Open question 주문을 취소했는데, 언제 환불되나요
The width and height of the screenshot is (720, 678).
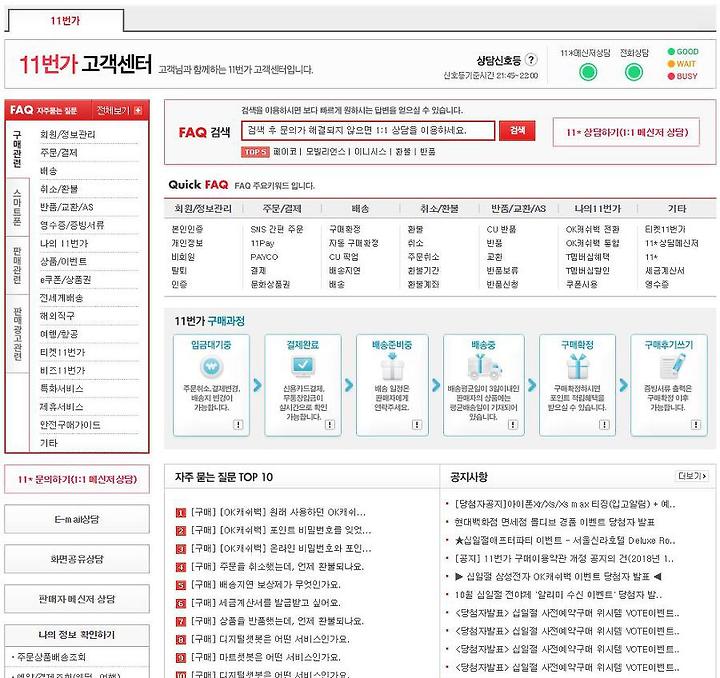(x=277, y=567)
